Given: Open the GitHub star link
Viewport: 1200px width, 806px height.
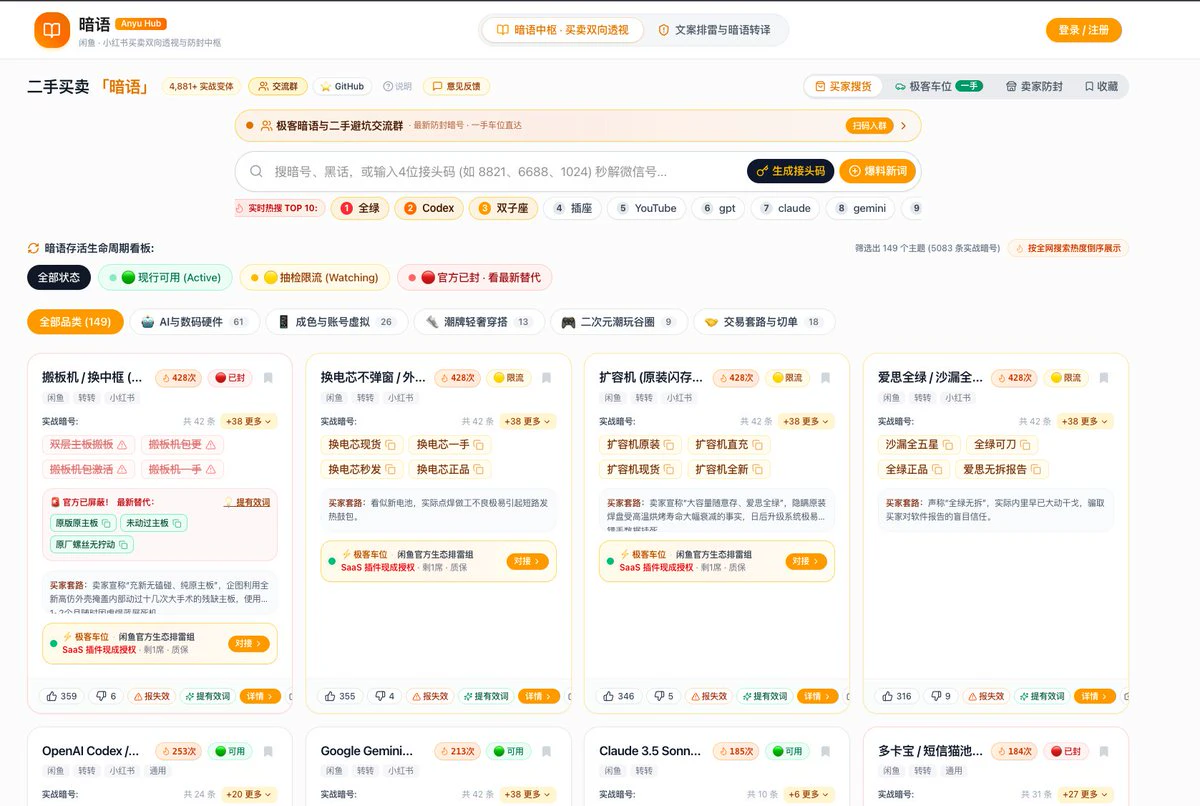Looking at the screenshot, I should [x=342, y=87].
